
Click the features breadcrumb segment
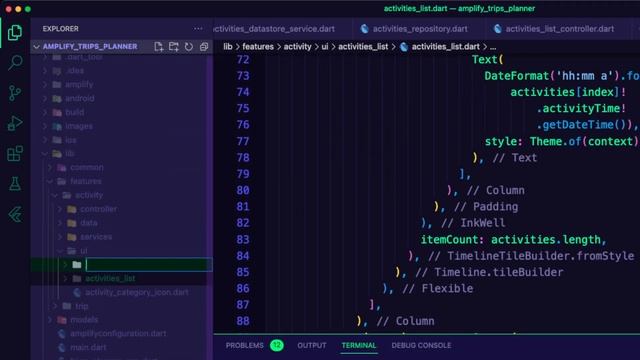(258, 47)
